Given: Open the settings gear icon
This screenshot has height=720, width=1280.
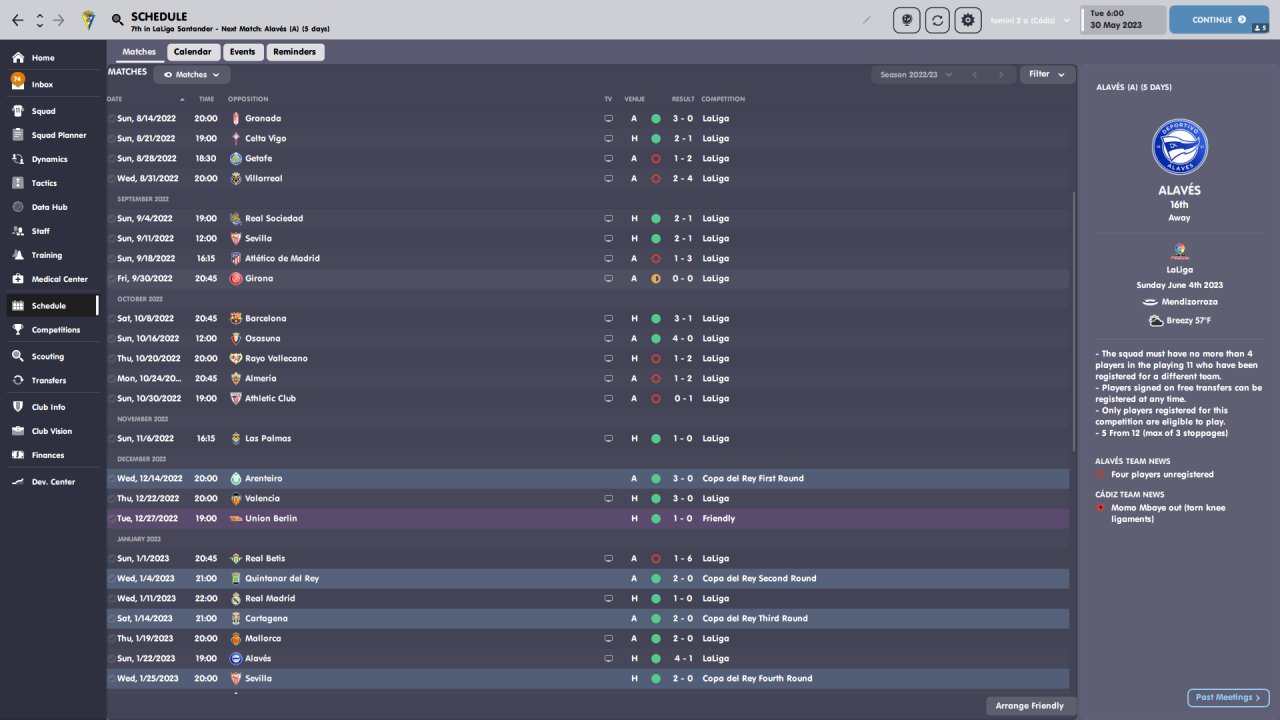Looking at the screenshot, I should pos(967,20).
